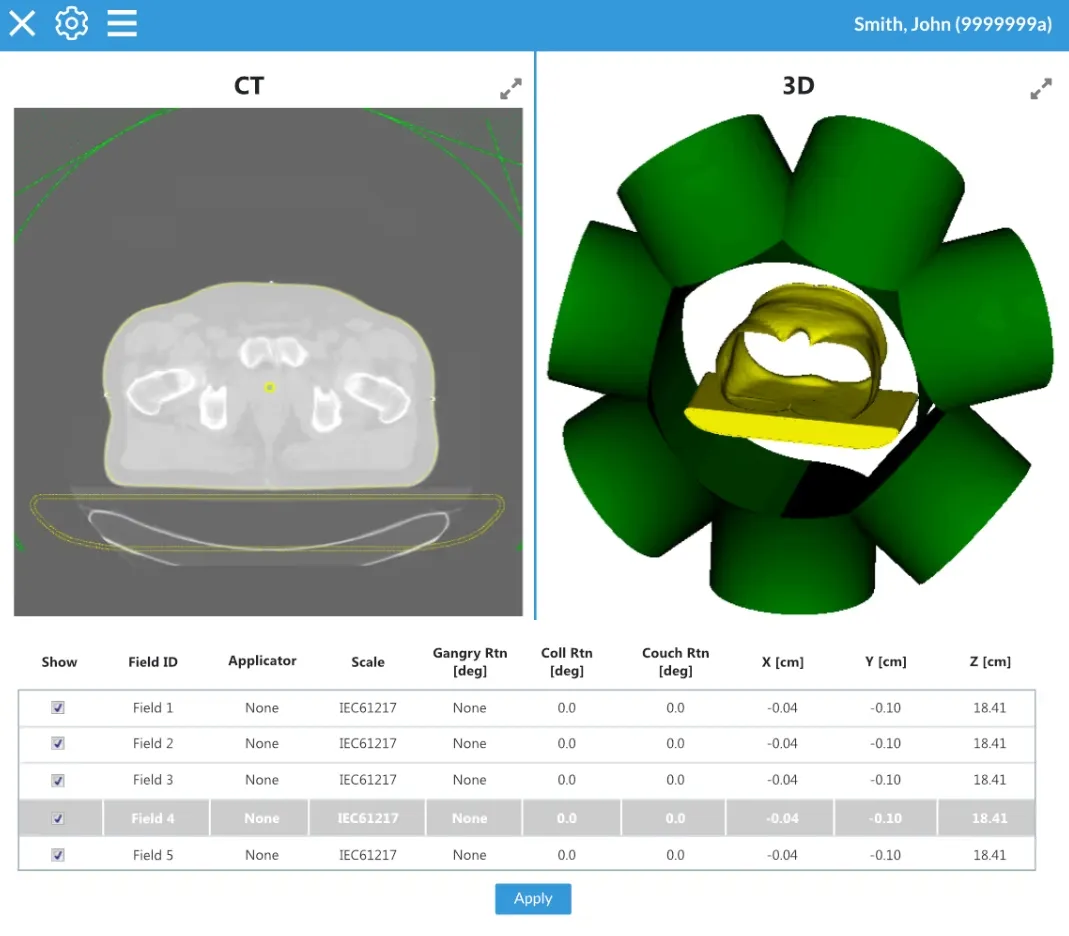Select the Field 2 row label

coord(153,743)
